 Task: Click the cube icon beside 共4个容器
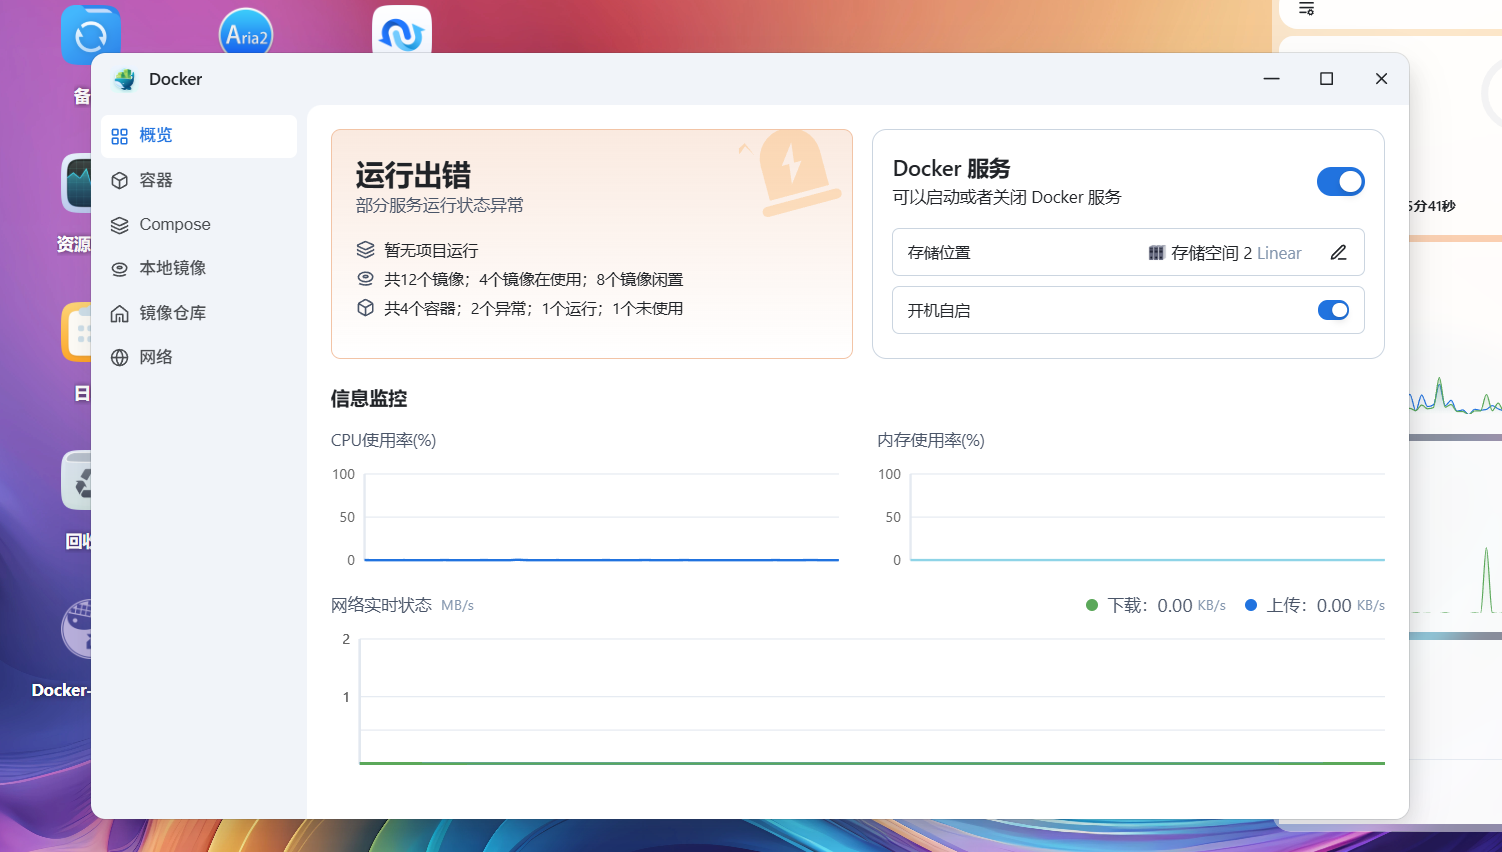point(366,308)
